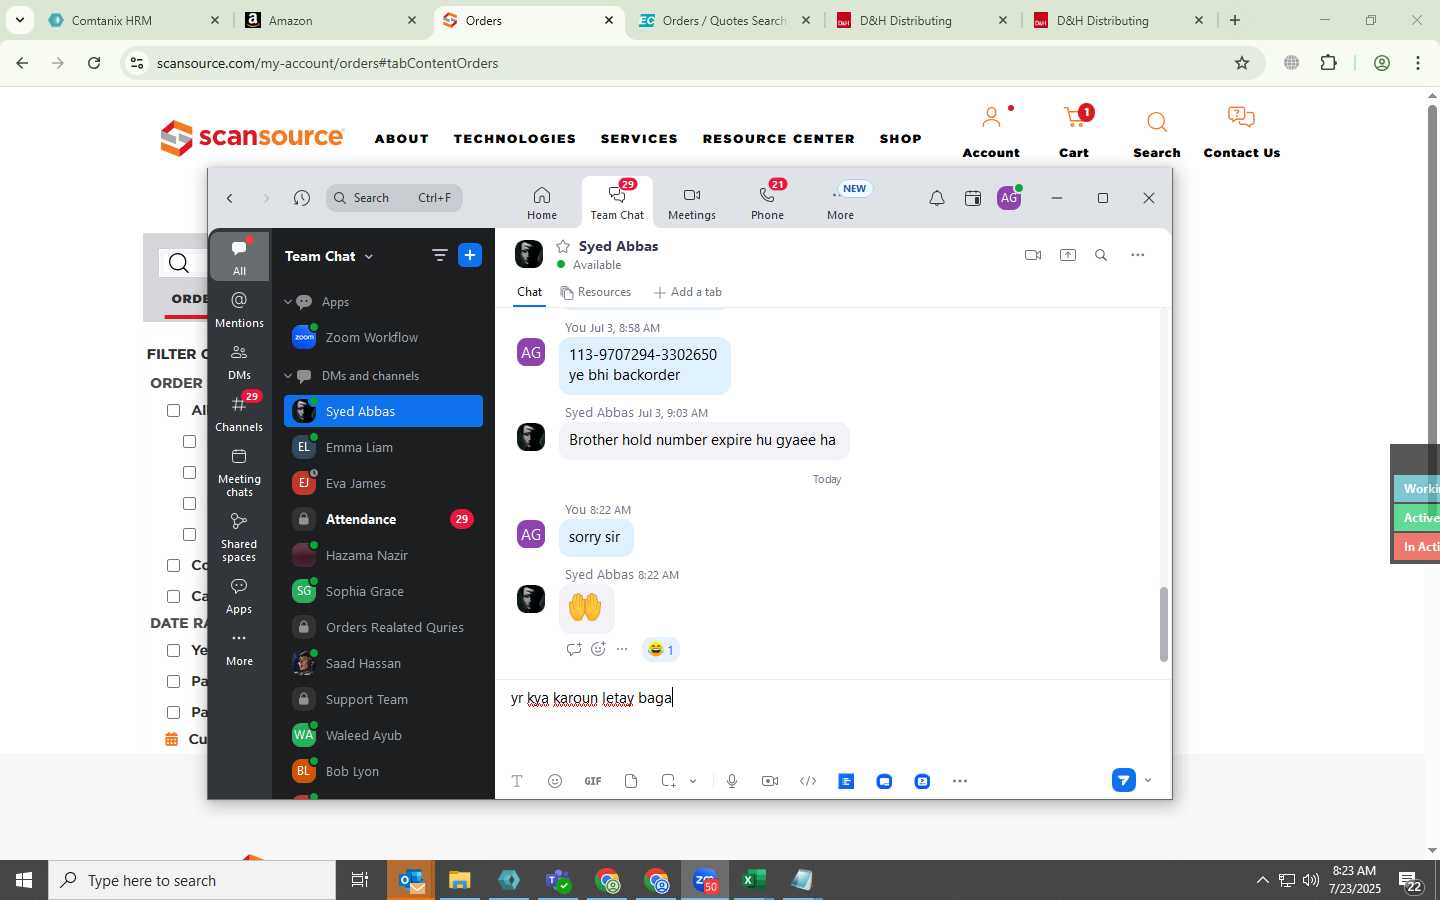Open the chat list filter icon
This screenshot has height=900, width=1440.
tap(439, 255)
